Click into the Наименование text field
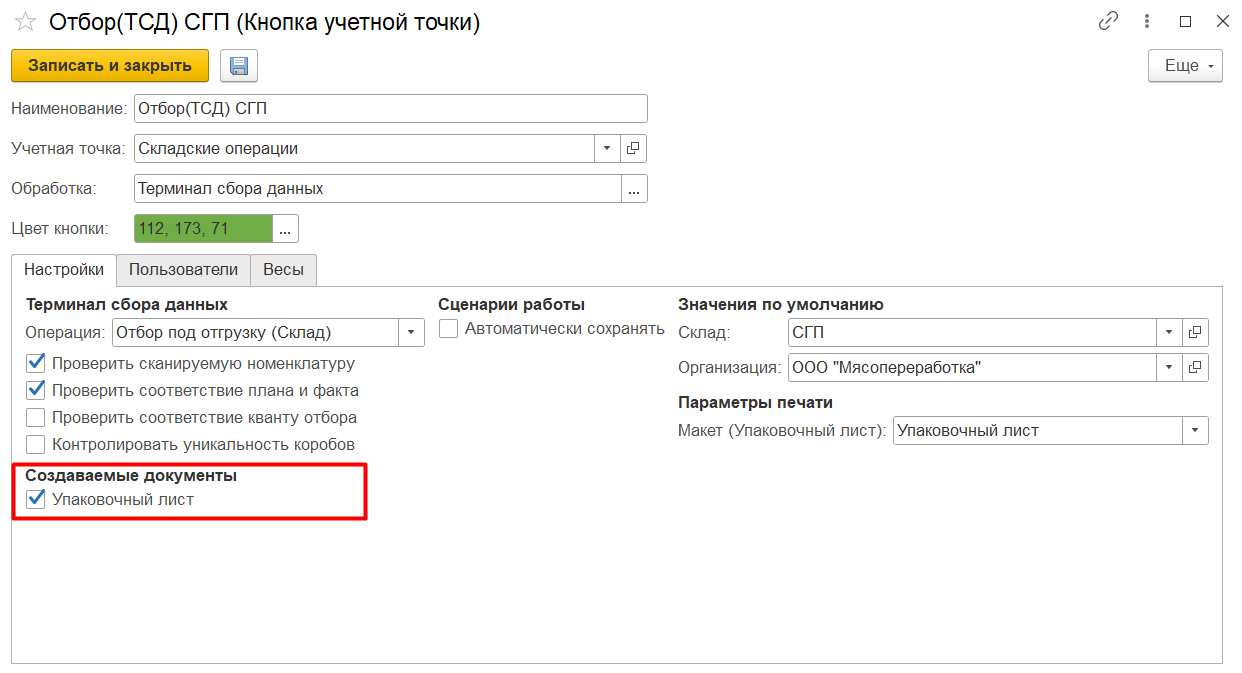 [x=390, y=109]
